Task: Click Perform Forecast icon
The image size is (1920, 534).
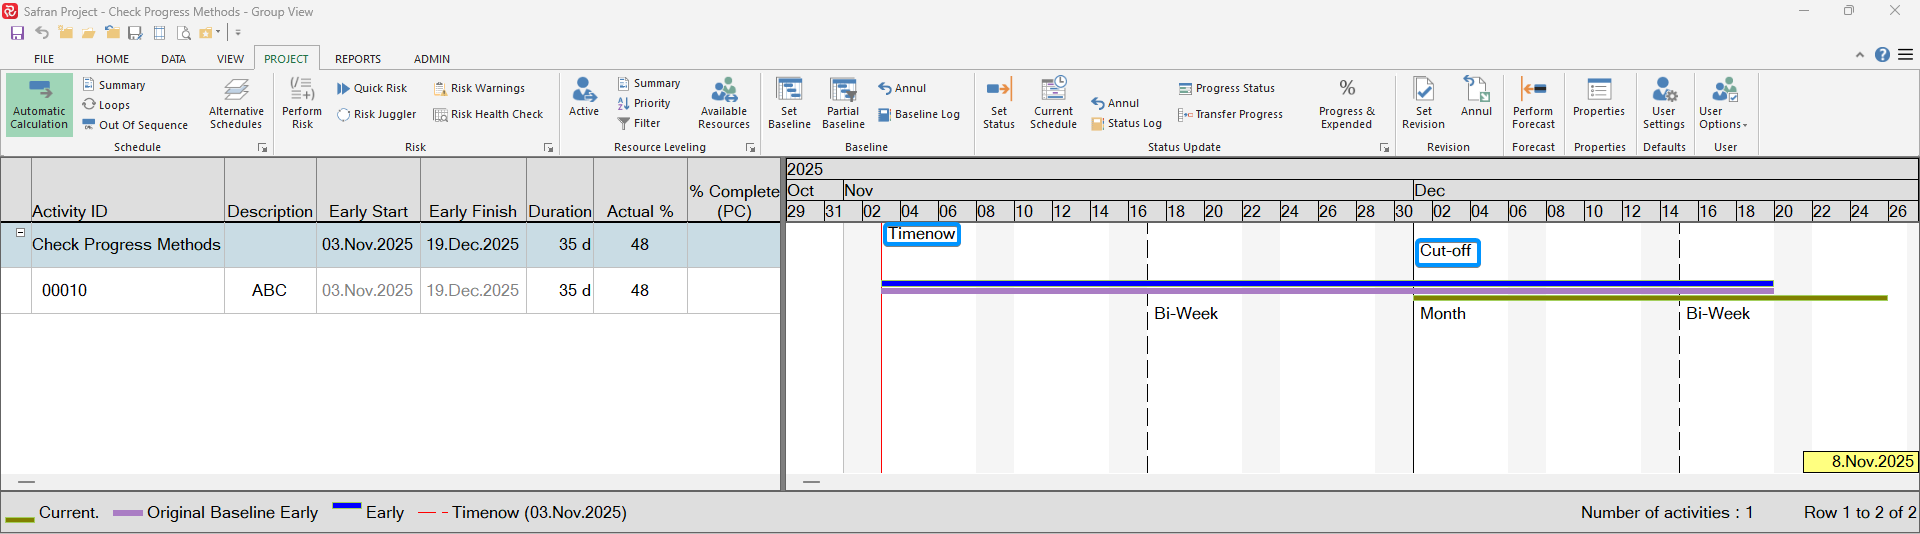Action: coord(1533,104)
